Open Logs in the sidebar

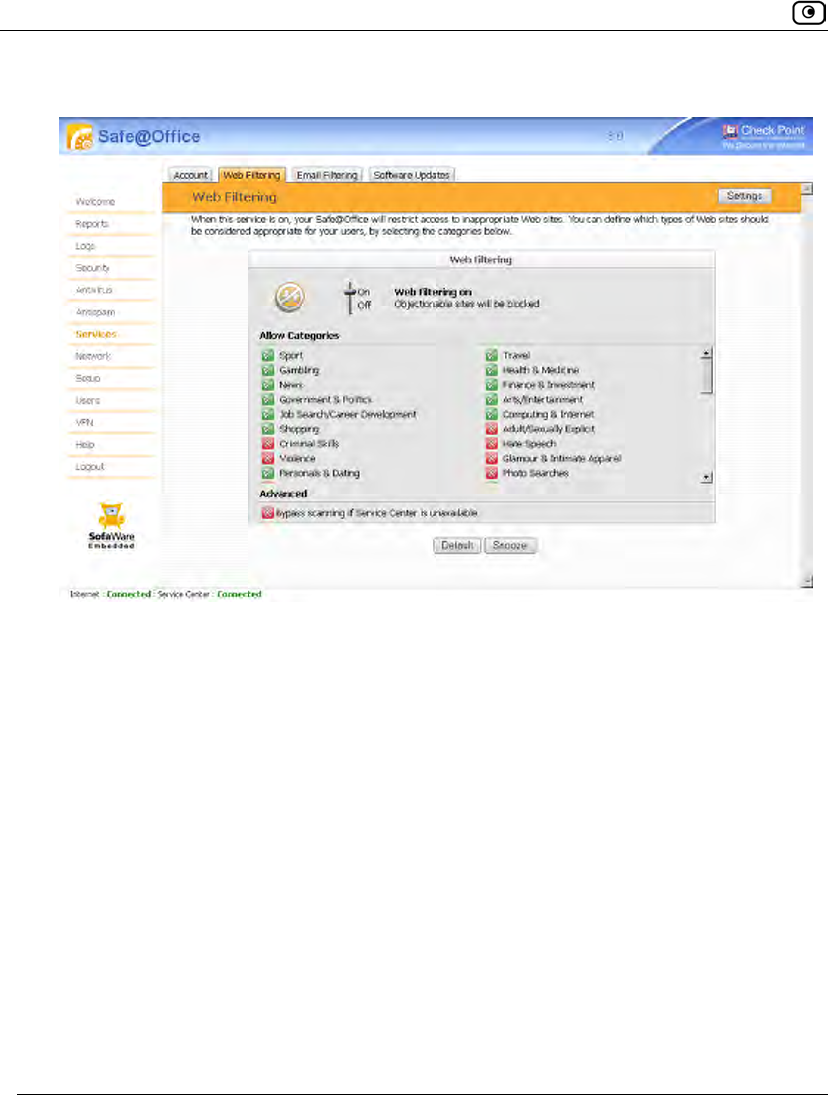click(x=85, y=246)
